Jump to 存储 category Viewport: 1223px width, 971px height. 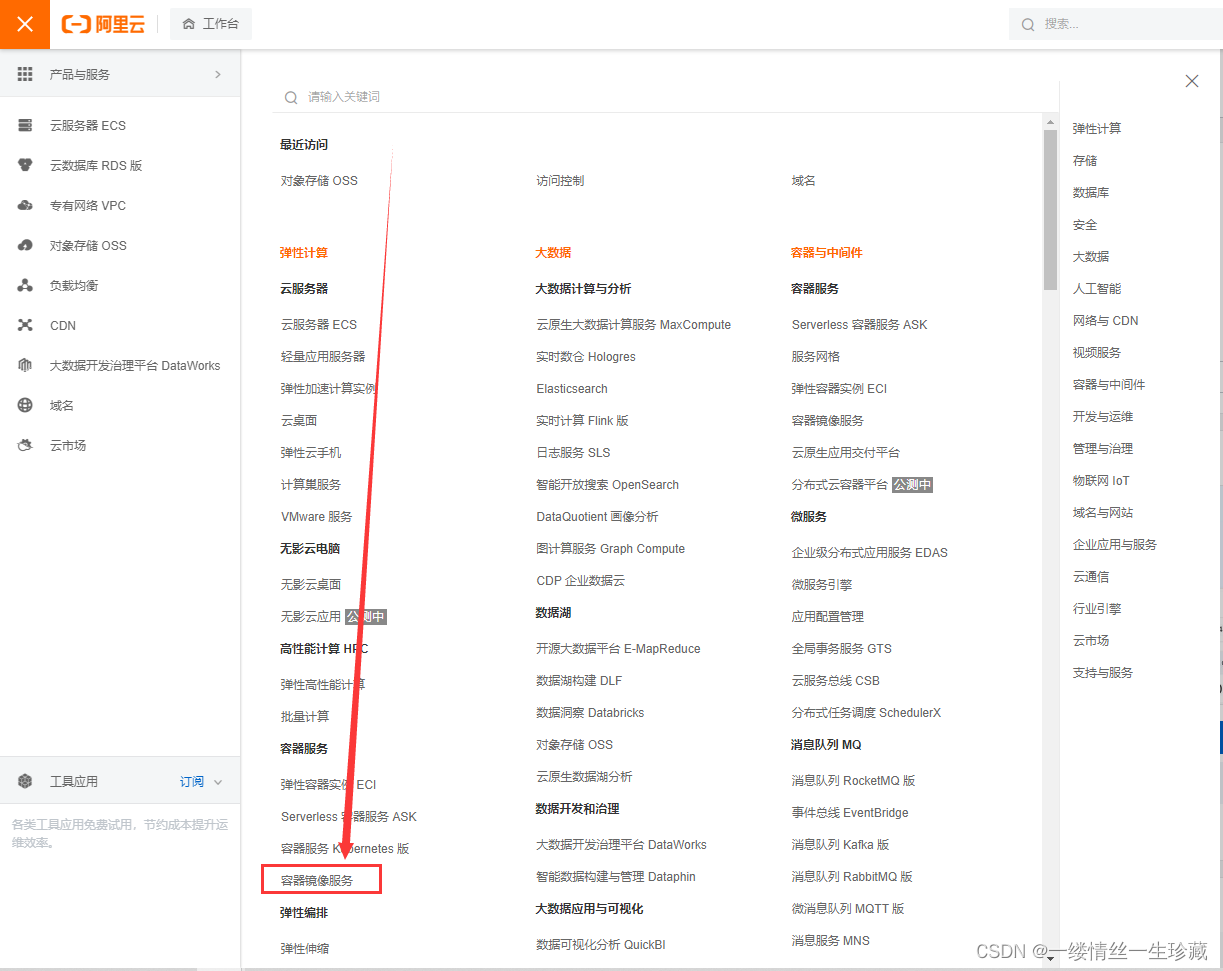pos(1085,160)
